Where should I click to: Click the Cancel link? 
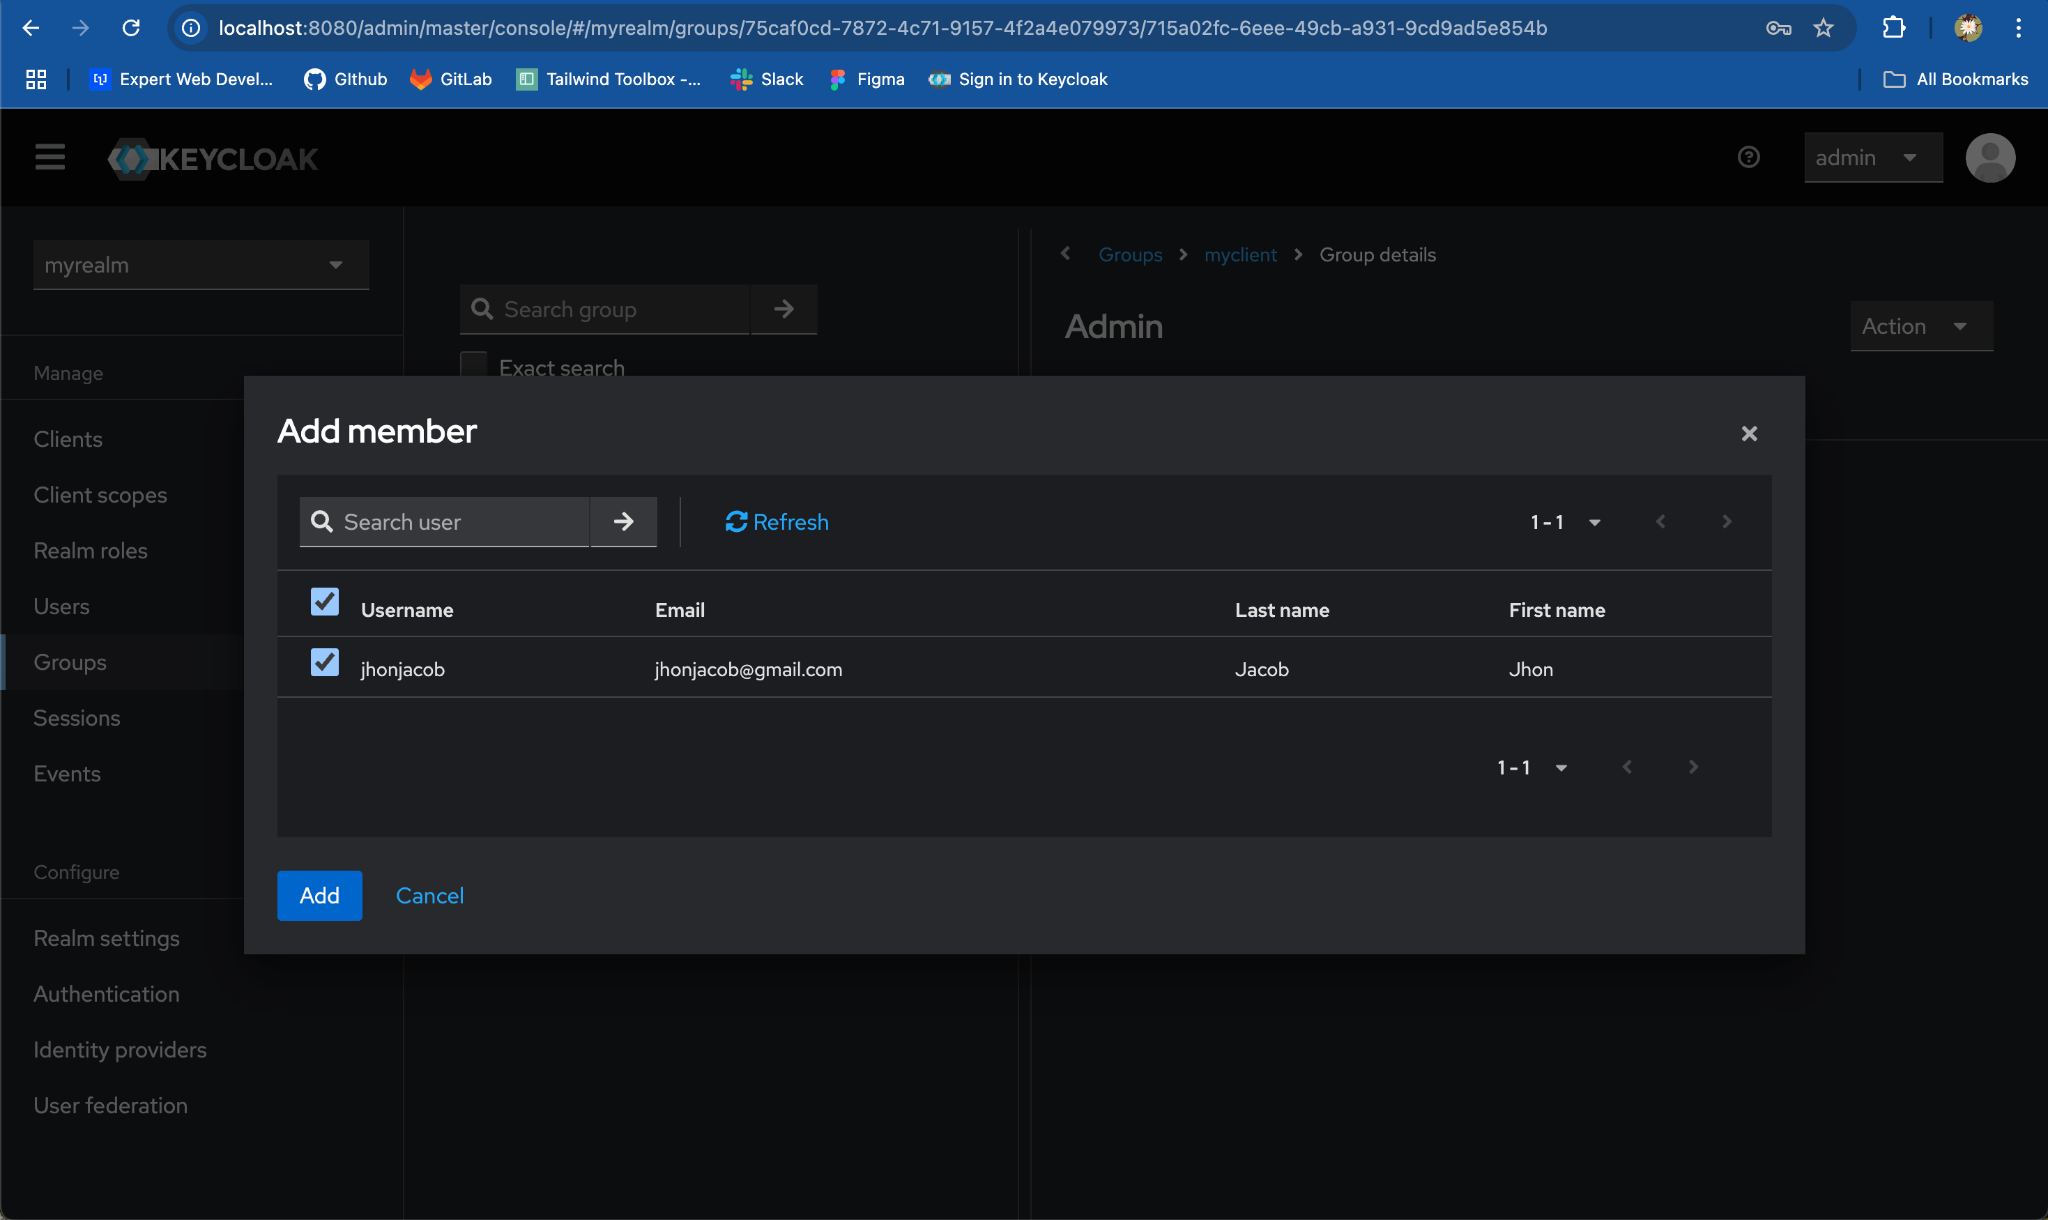pyautogui.click(x=429, y=895)
